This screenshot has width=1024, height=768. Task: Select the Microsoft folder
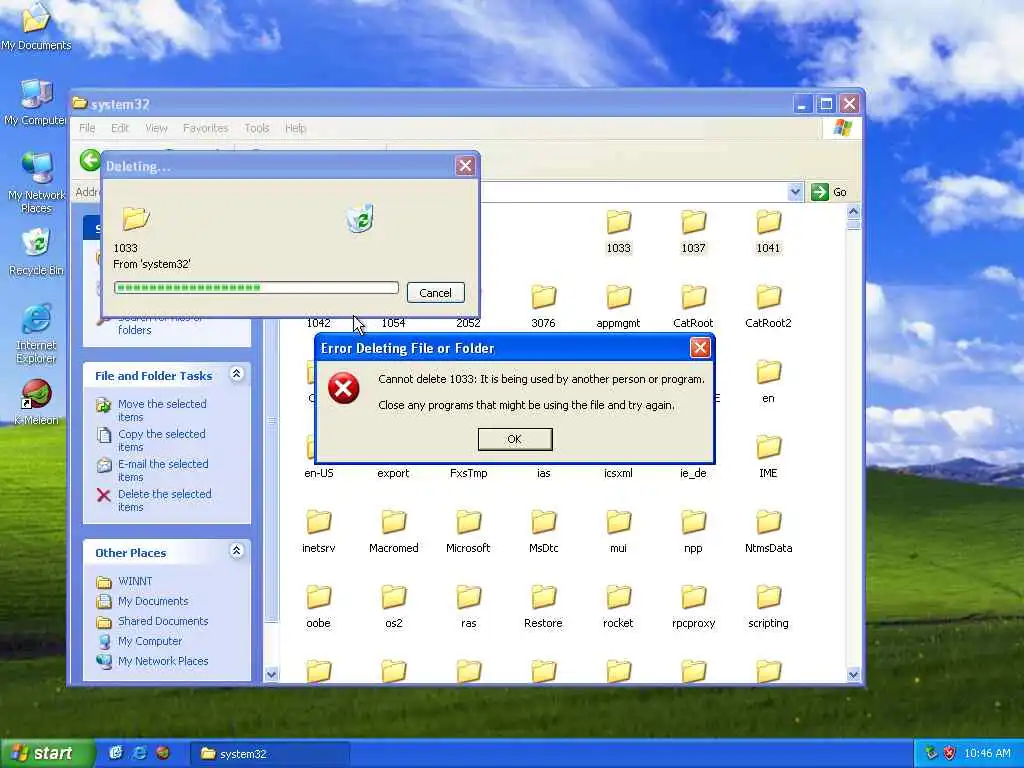click(468, 532)
